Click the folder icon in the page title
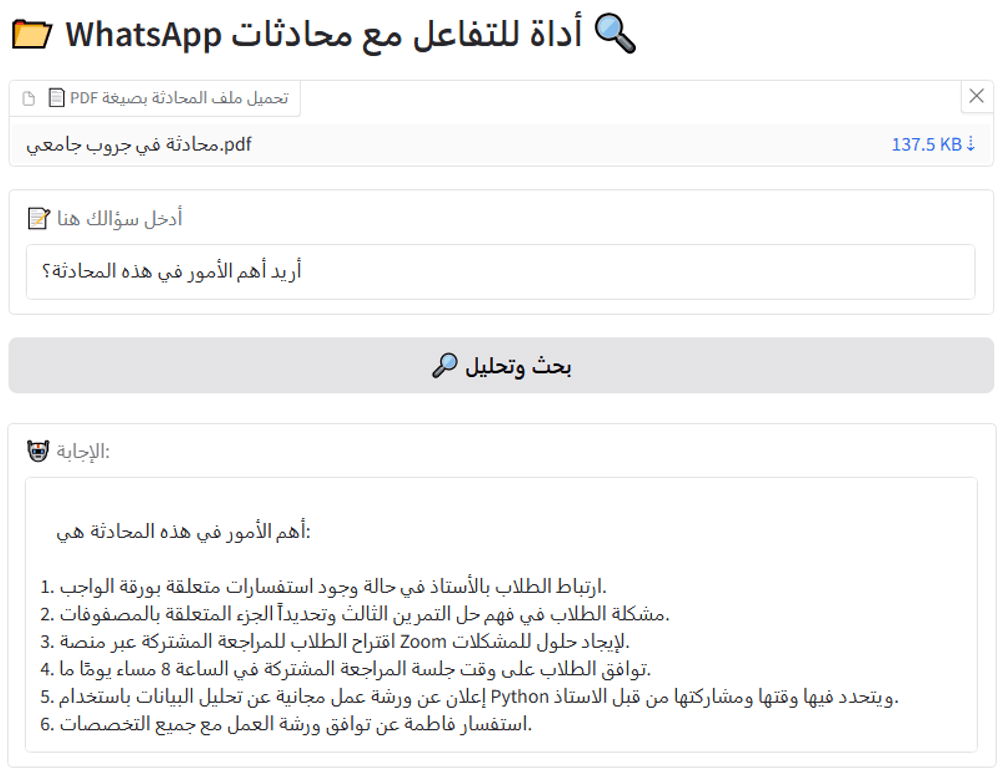The width and height of the screenshot is (1002, 774). click(31, 35)
